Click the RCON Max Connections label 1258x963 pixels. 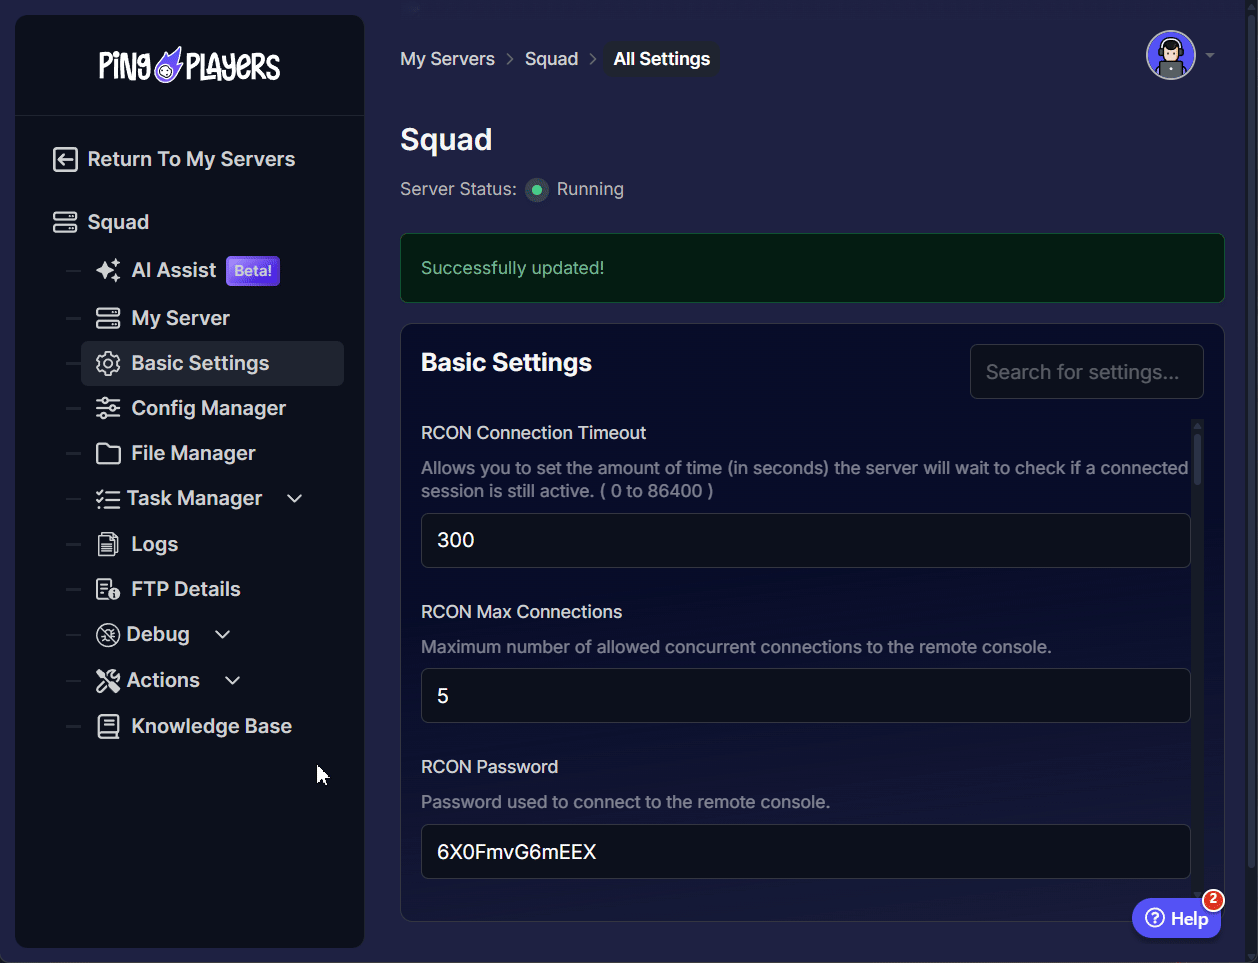tap(521, 612)
